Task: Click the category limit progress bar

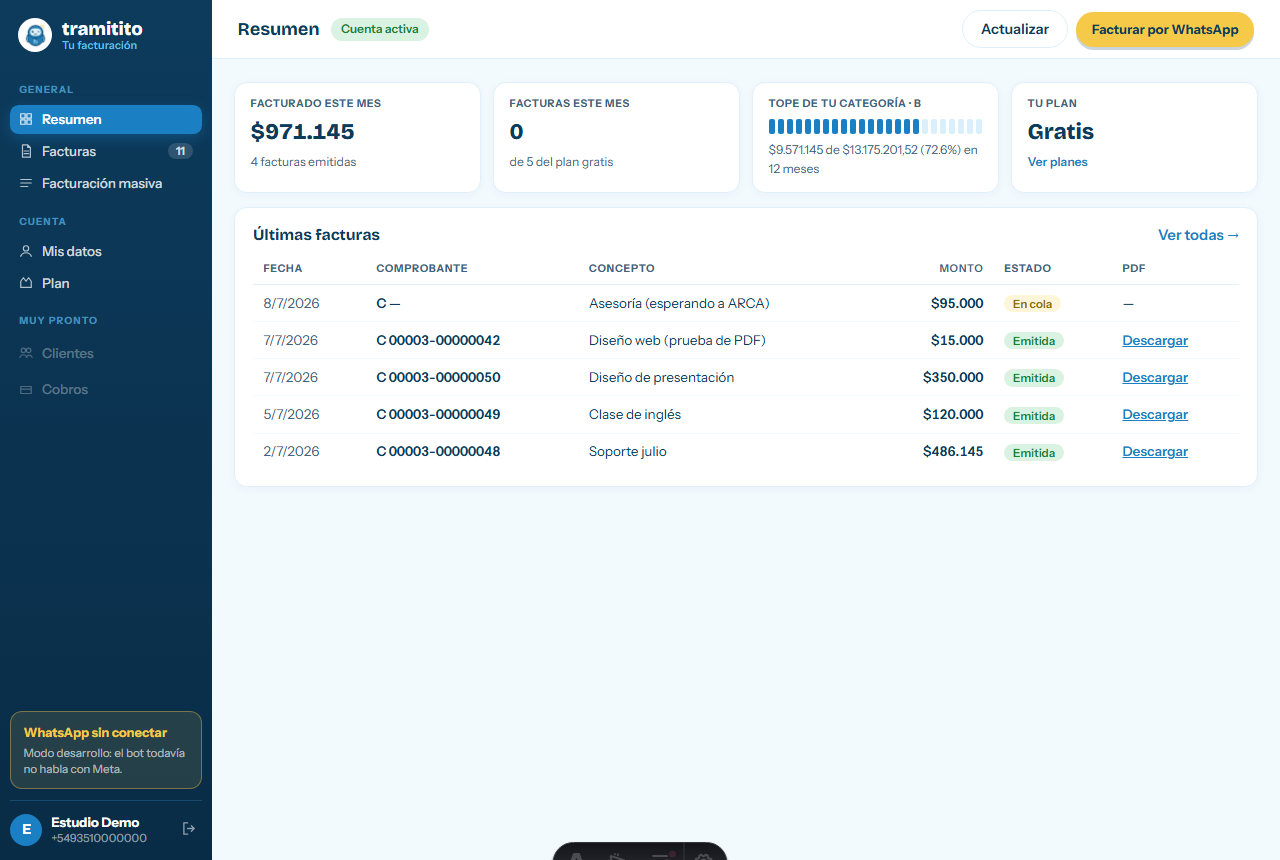Action: pyautogui.click(x=875, y=126)
